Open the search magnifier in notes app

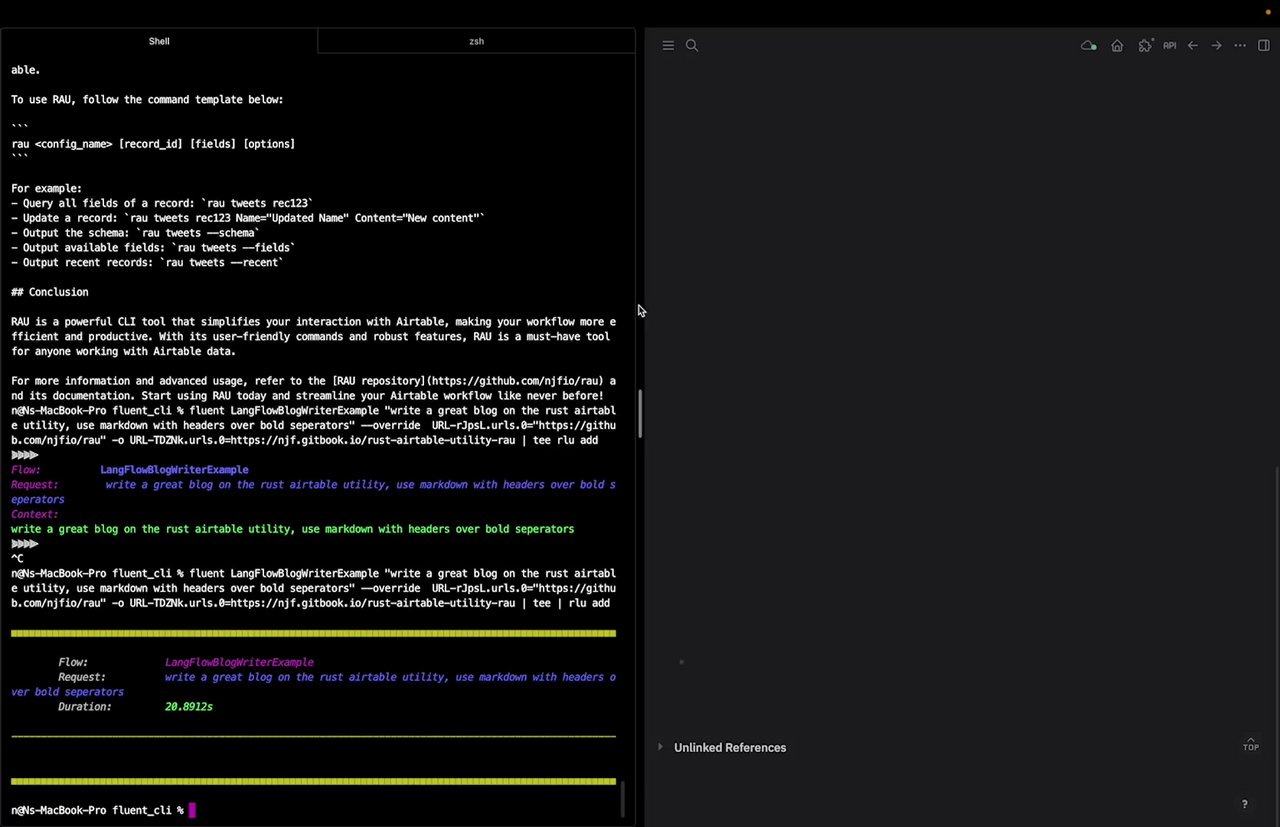(691, 46)
